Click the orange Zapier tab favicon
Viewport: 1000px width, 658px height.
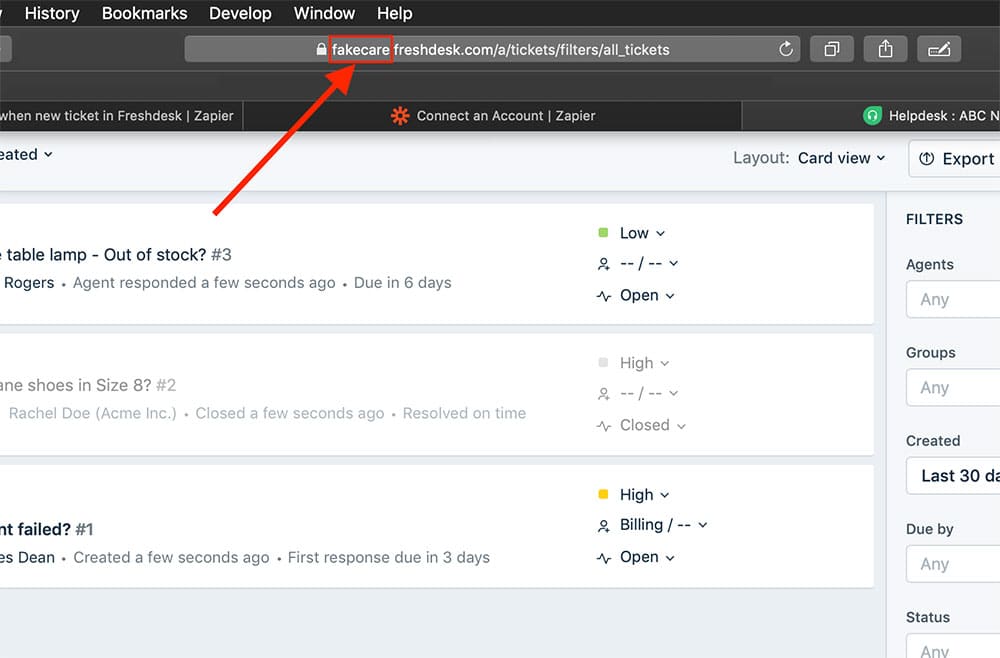(400, 116)
